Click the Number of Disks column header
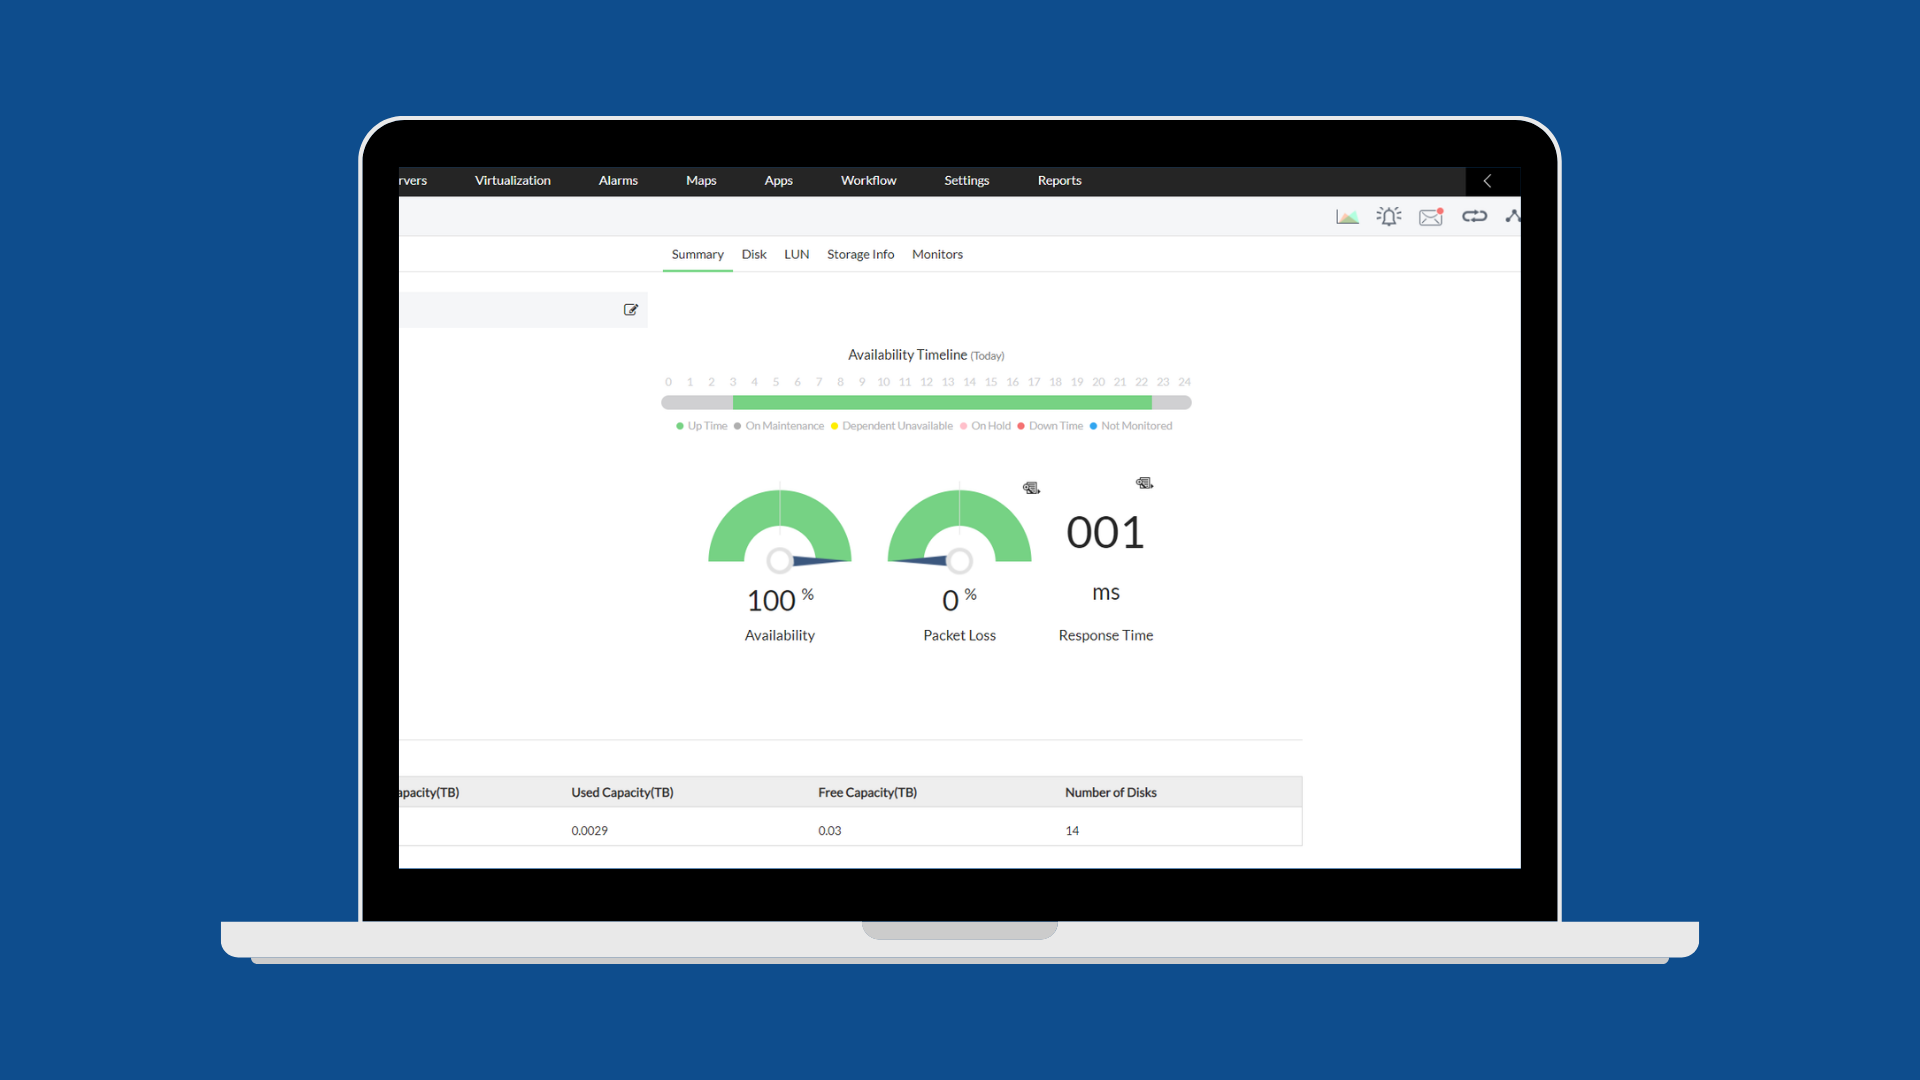Image resolution: width=1920 pixels, height=1080 pixels. click(1110, 792)
